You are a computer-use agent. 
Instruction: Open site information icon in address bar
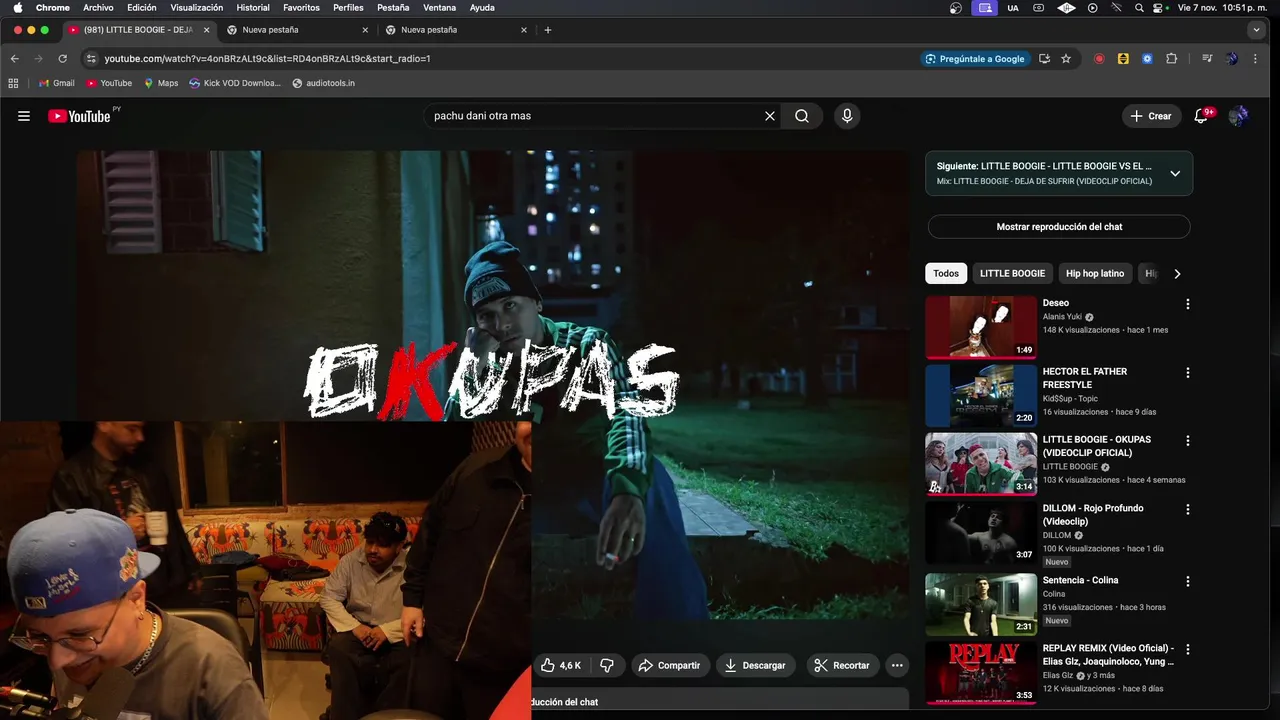91,59
